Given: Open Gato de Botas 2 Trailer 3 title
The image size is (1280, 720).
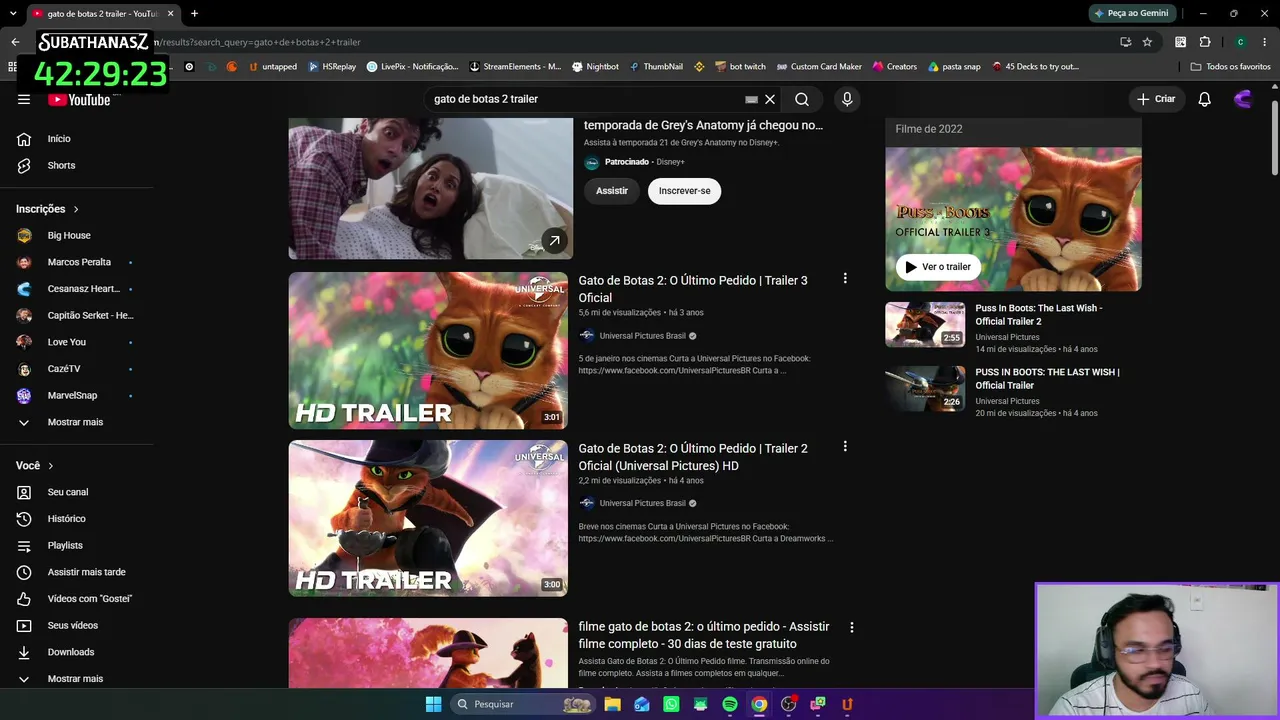Looking at the screenshot, I should coord(693,289).
